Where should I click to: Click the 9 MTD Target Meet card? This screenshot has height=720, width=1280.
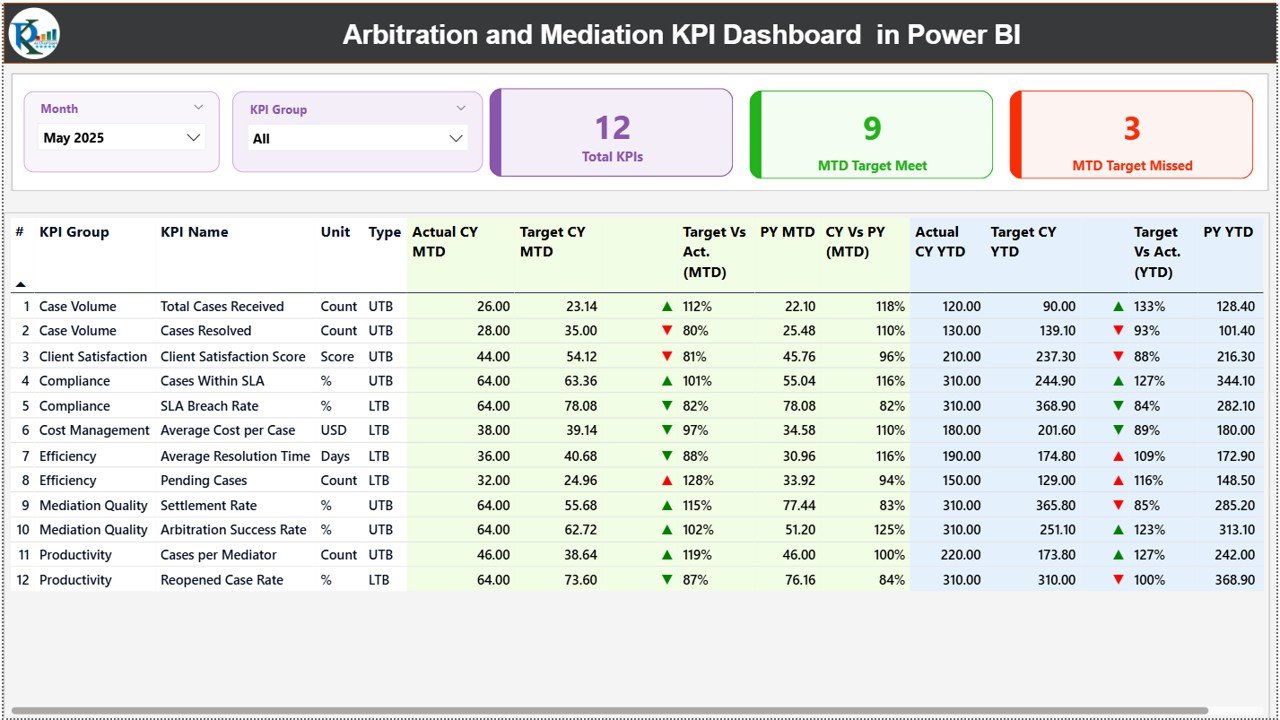[870, 134]
